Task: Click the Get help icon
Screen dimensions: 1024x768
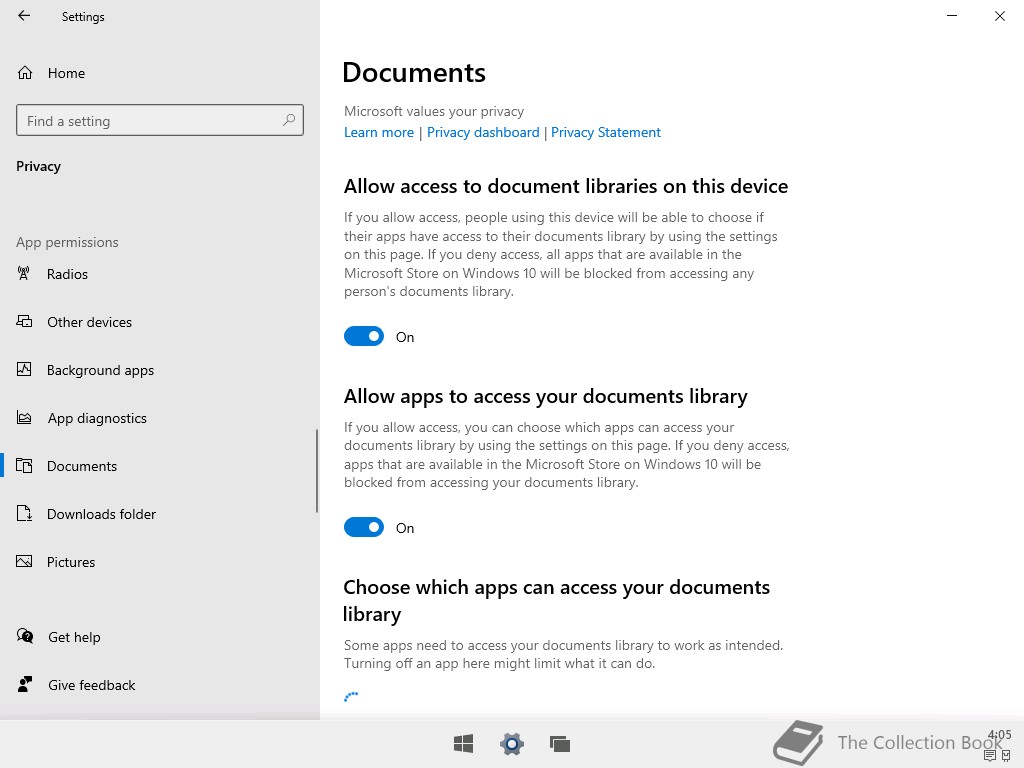Action: 25,636
